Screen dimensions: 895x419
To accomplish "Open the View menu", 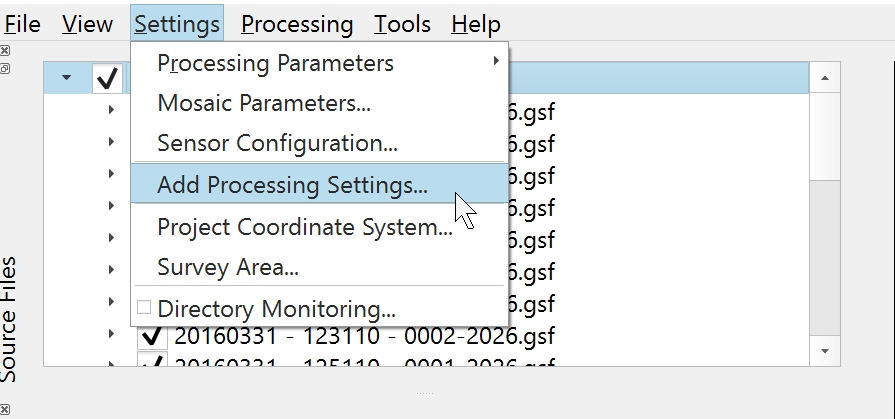I will click(x=87, y=24).
